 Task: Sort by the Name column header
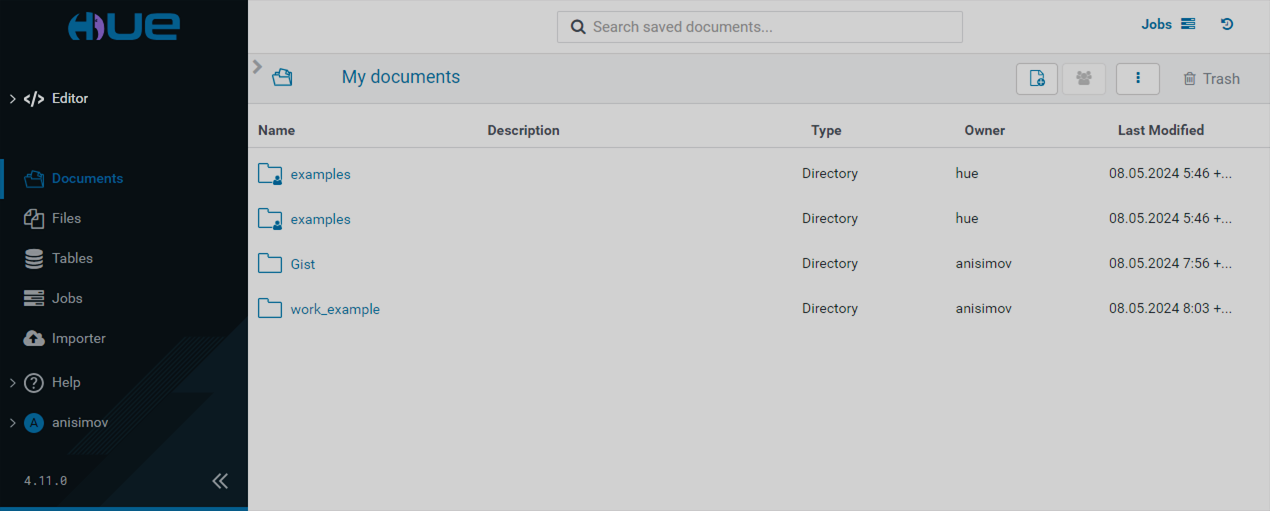coord(276,130)
